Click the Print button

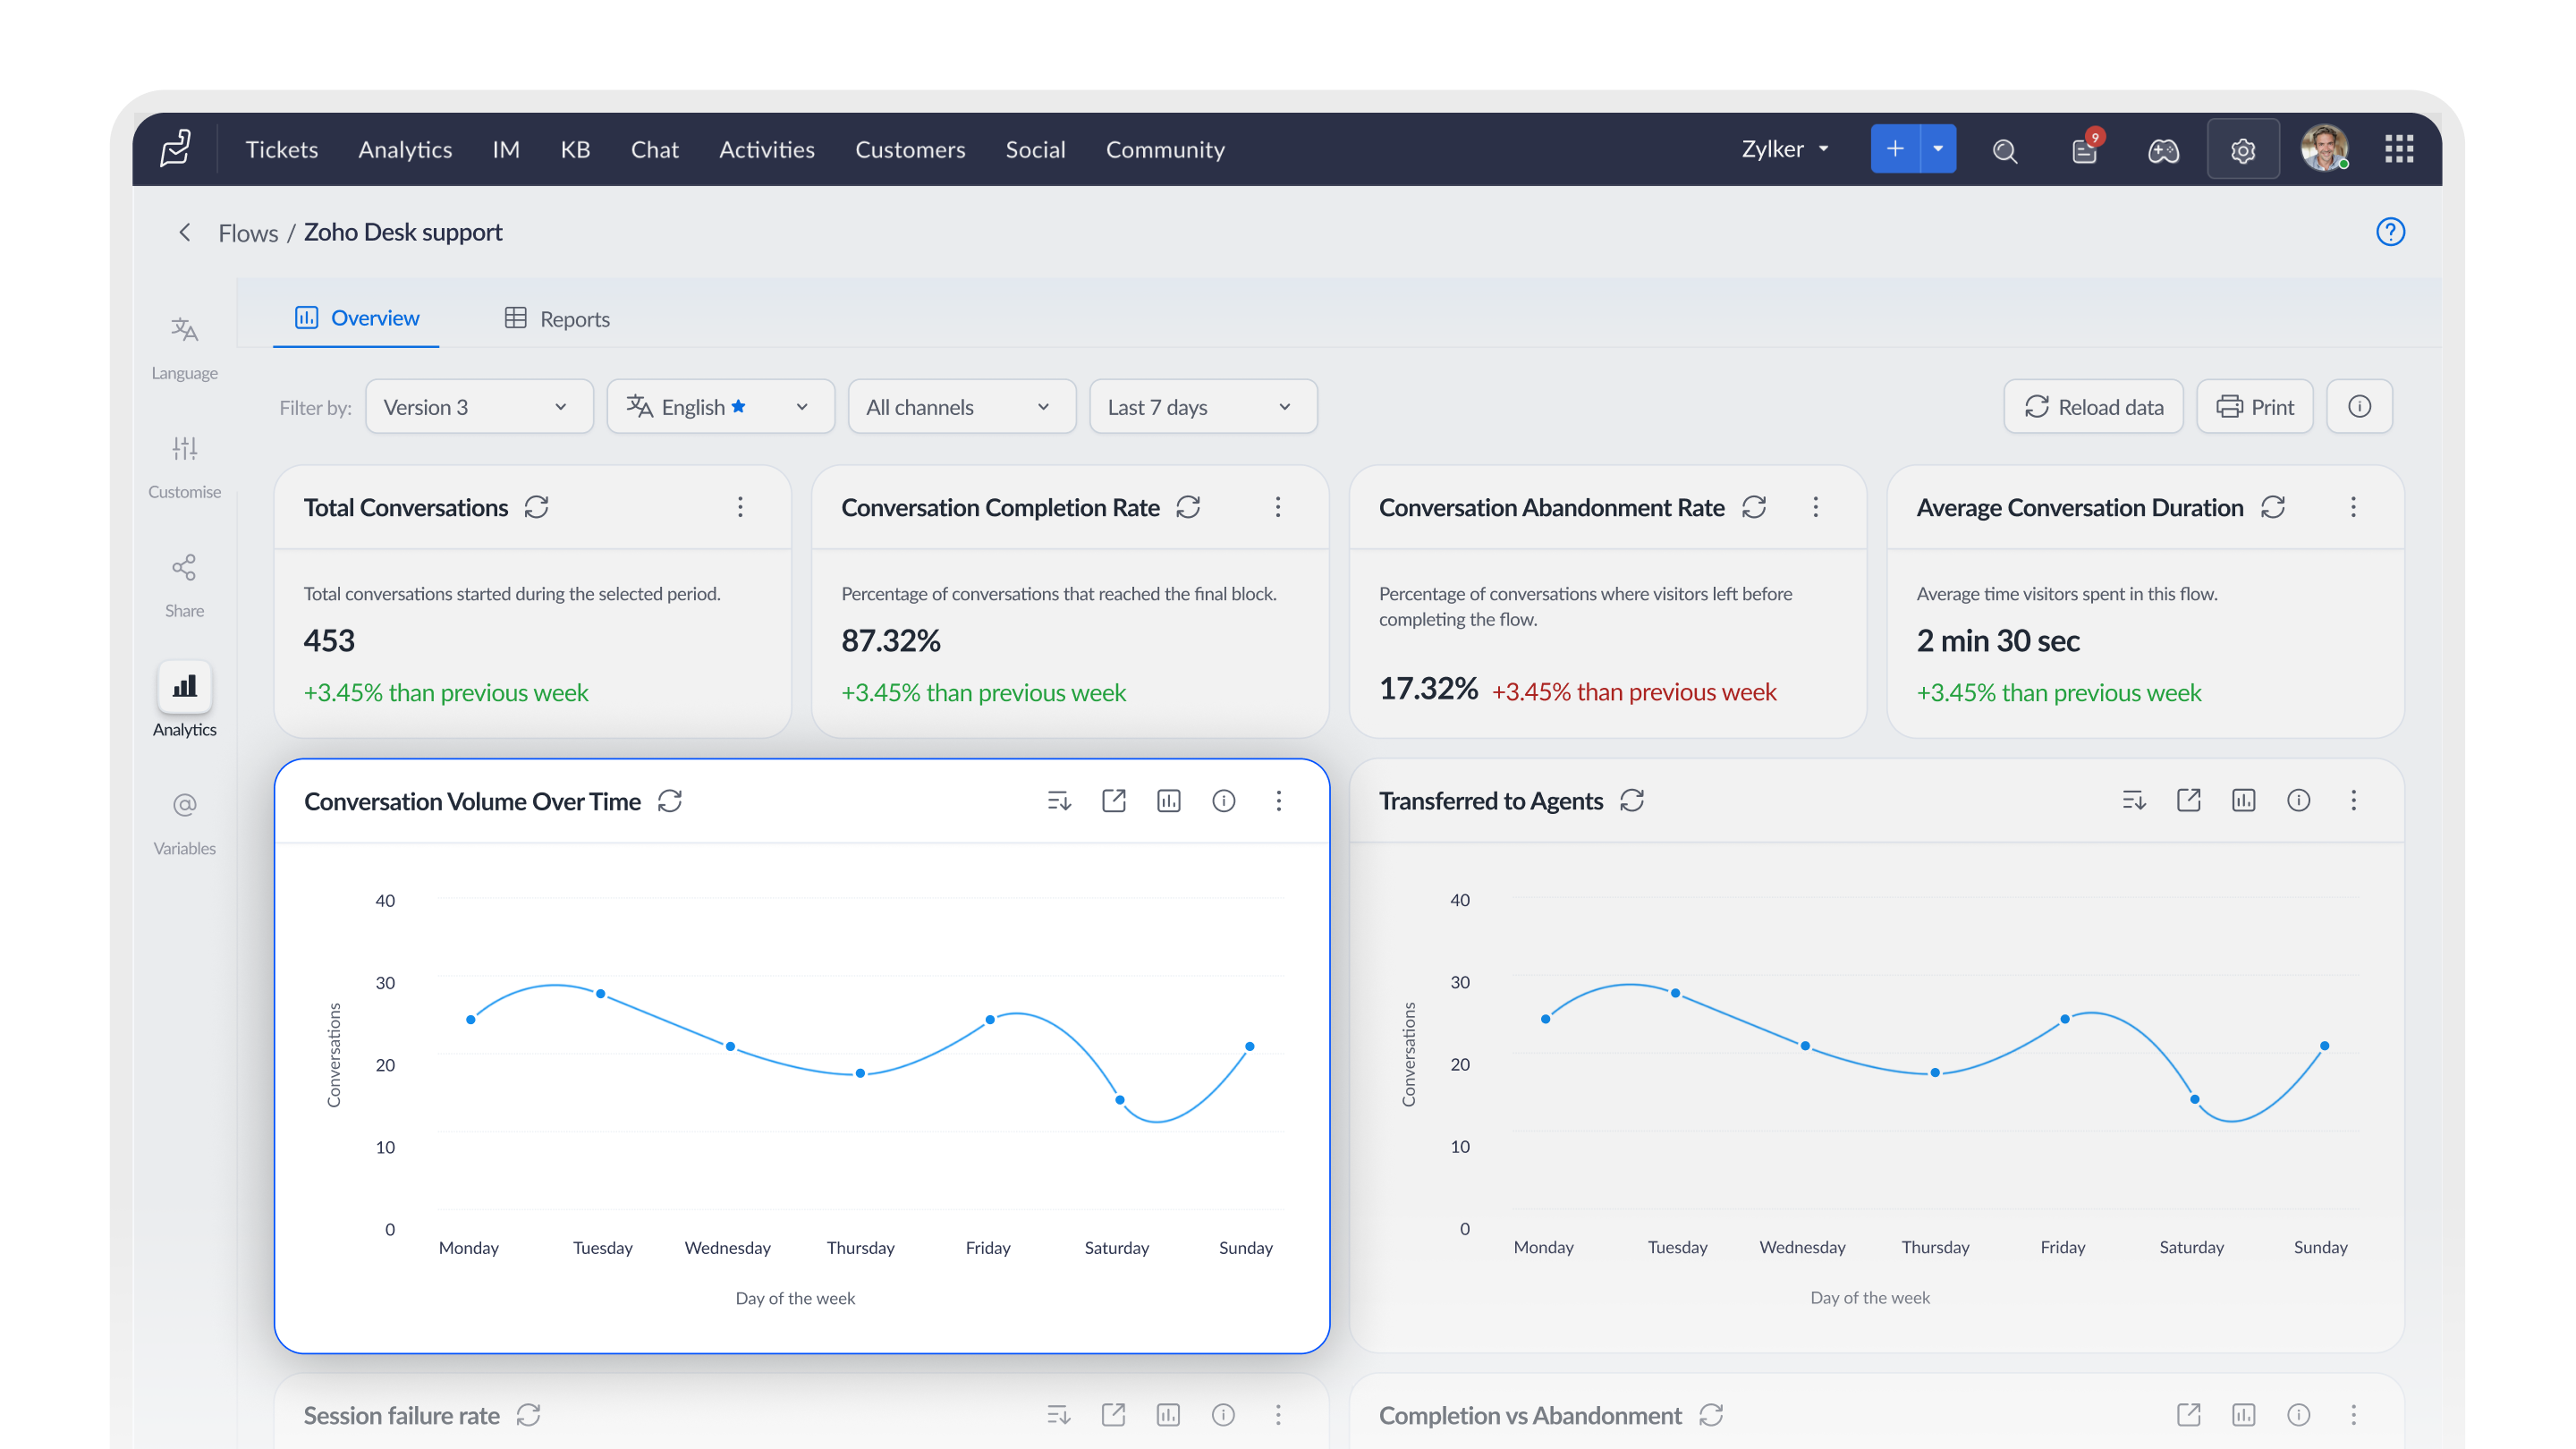coord(2254,407)
